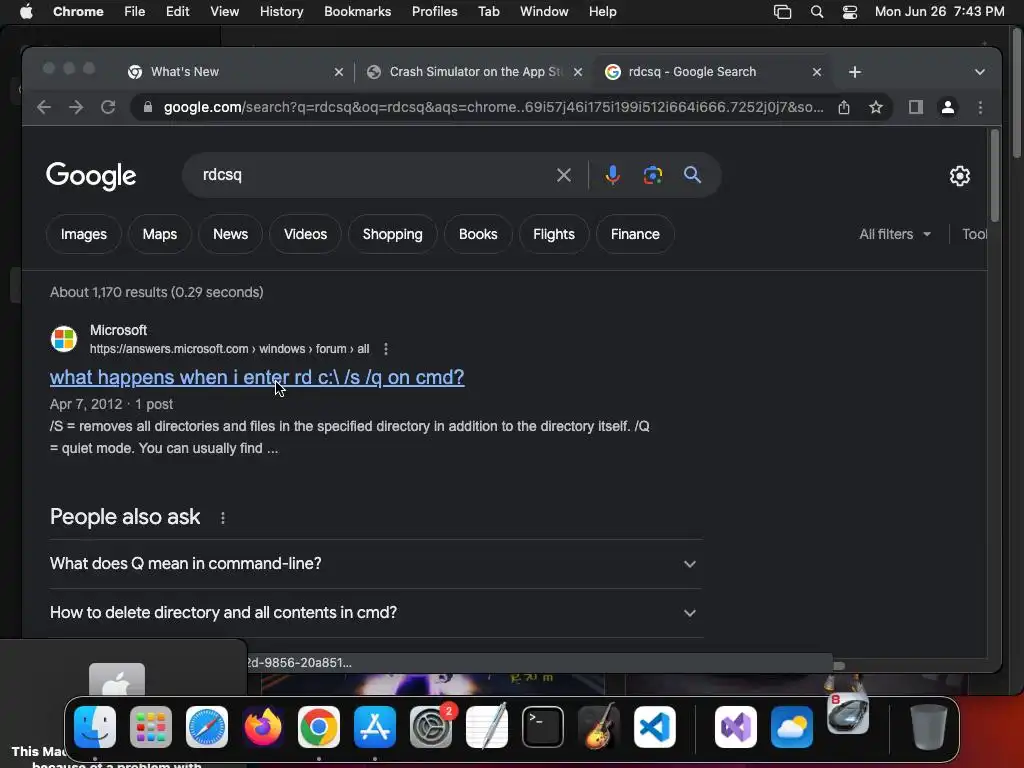Filter results by Flights
The width and height of the screenshot is (1024, 768).
554,234
